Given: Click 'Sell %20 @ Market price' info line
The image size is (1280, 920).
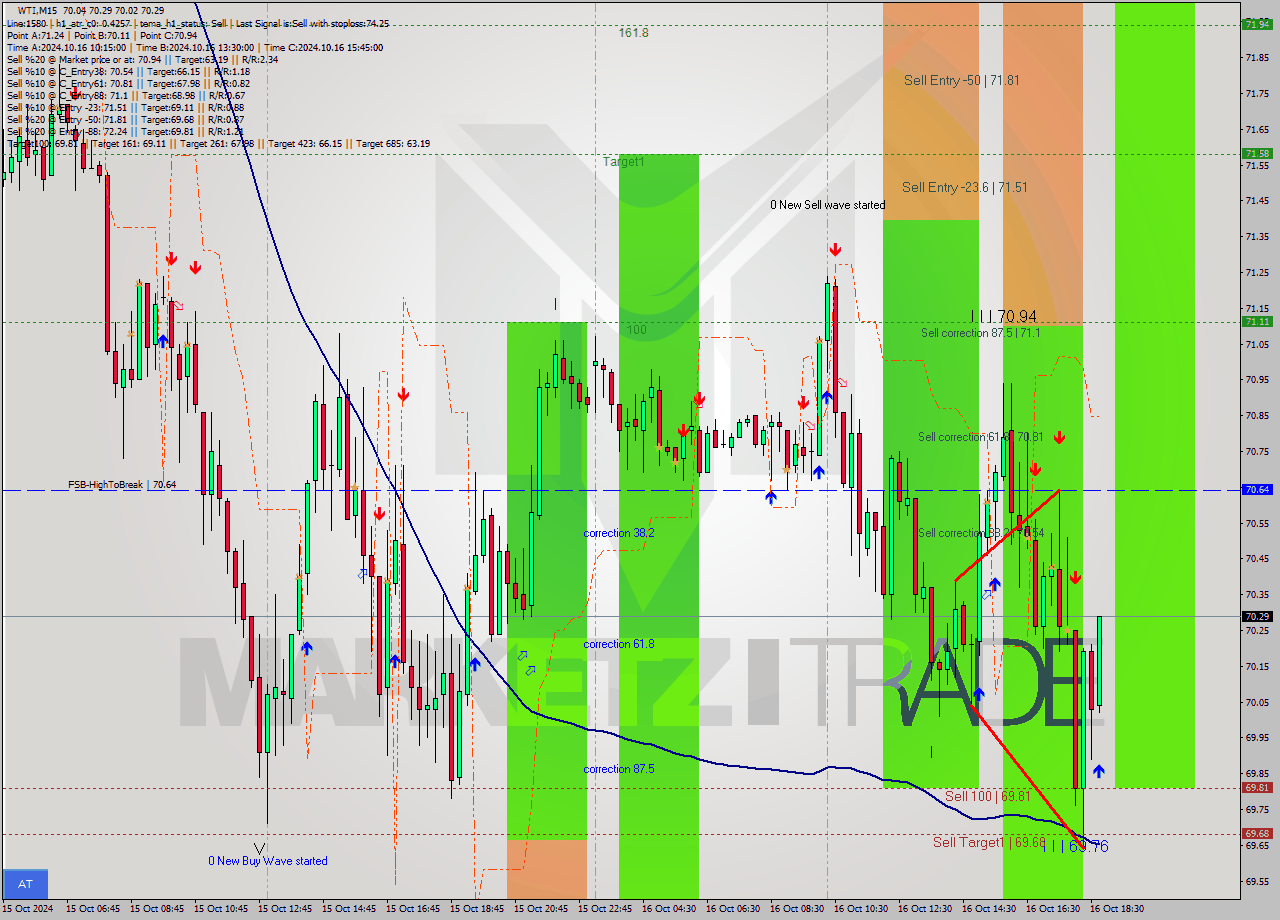Looking at the screenshot, I should tap(143, 59).
